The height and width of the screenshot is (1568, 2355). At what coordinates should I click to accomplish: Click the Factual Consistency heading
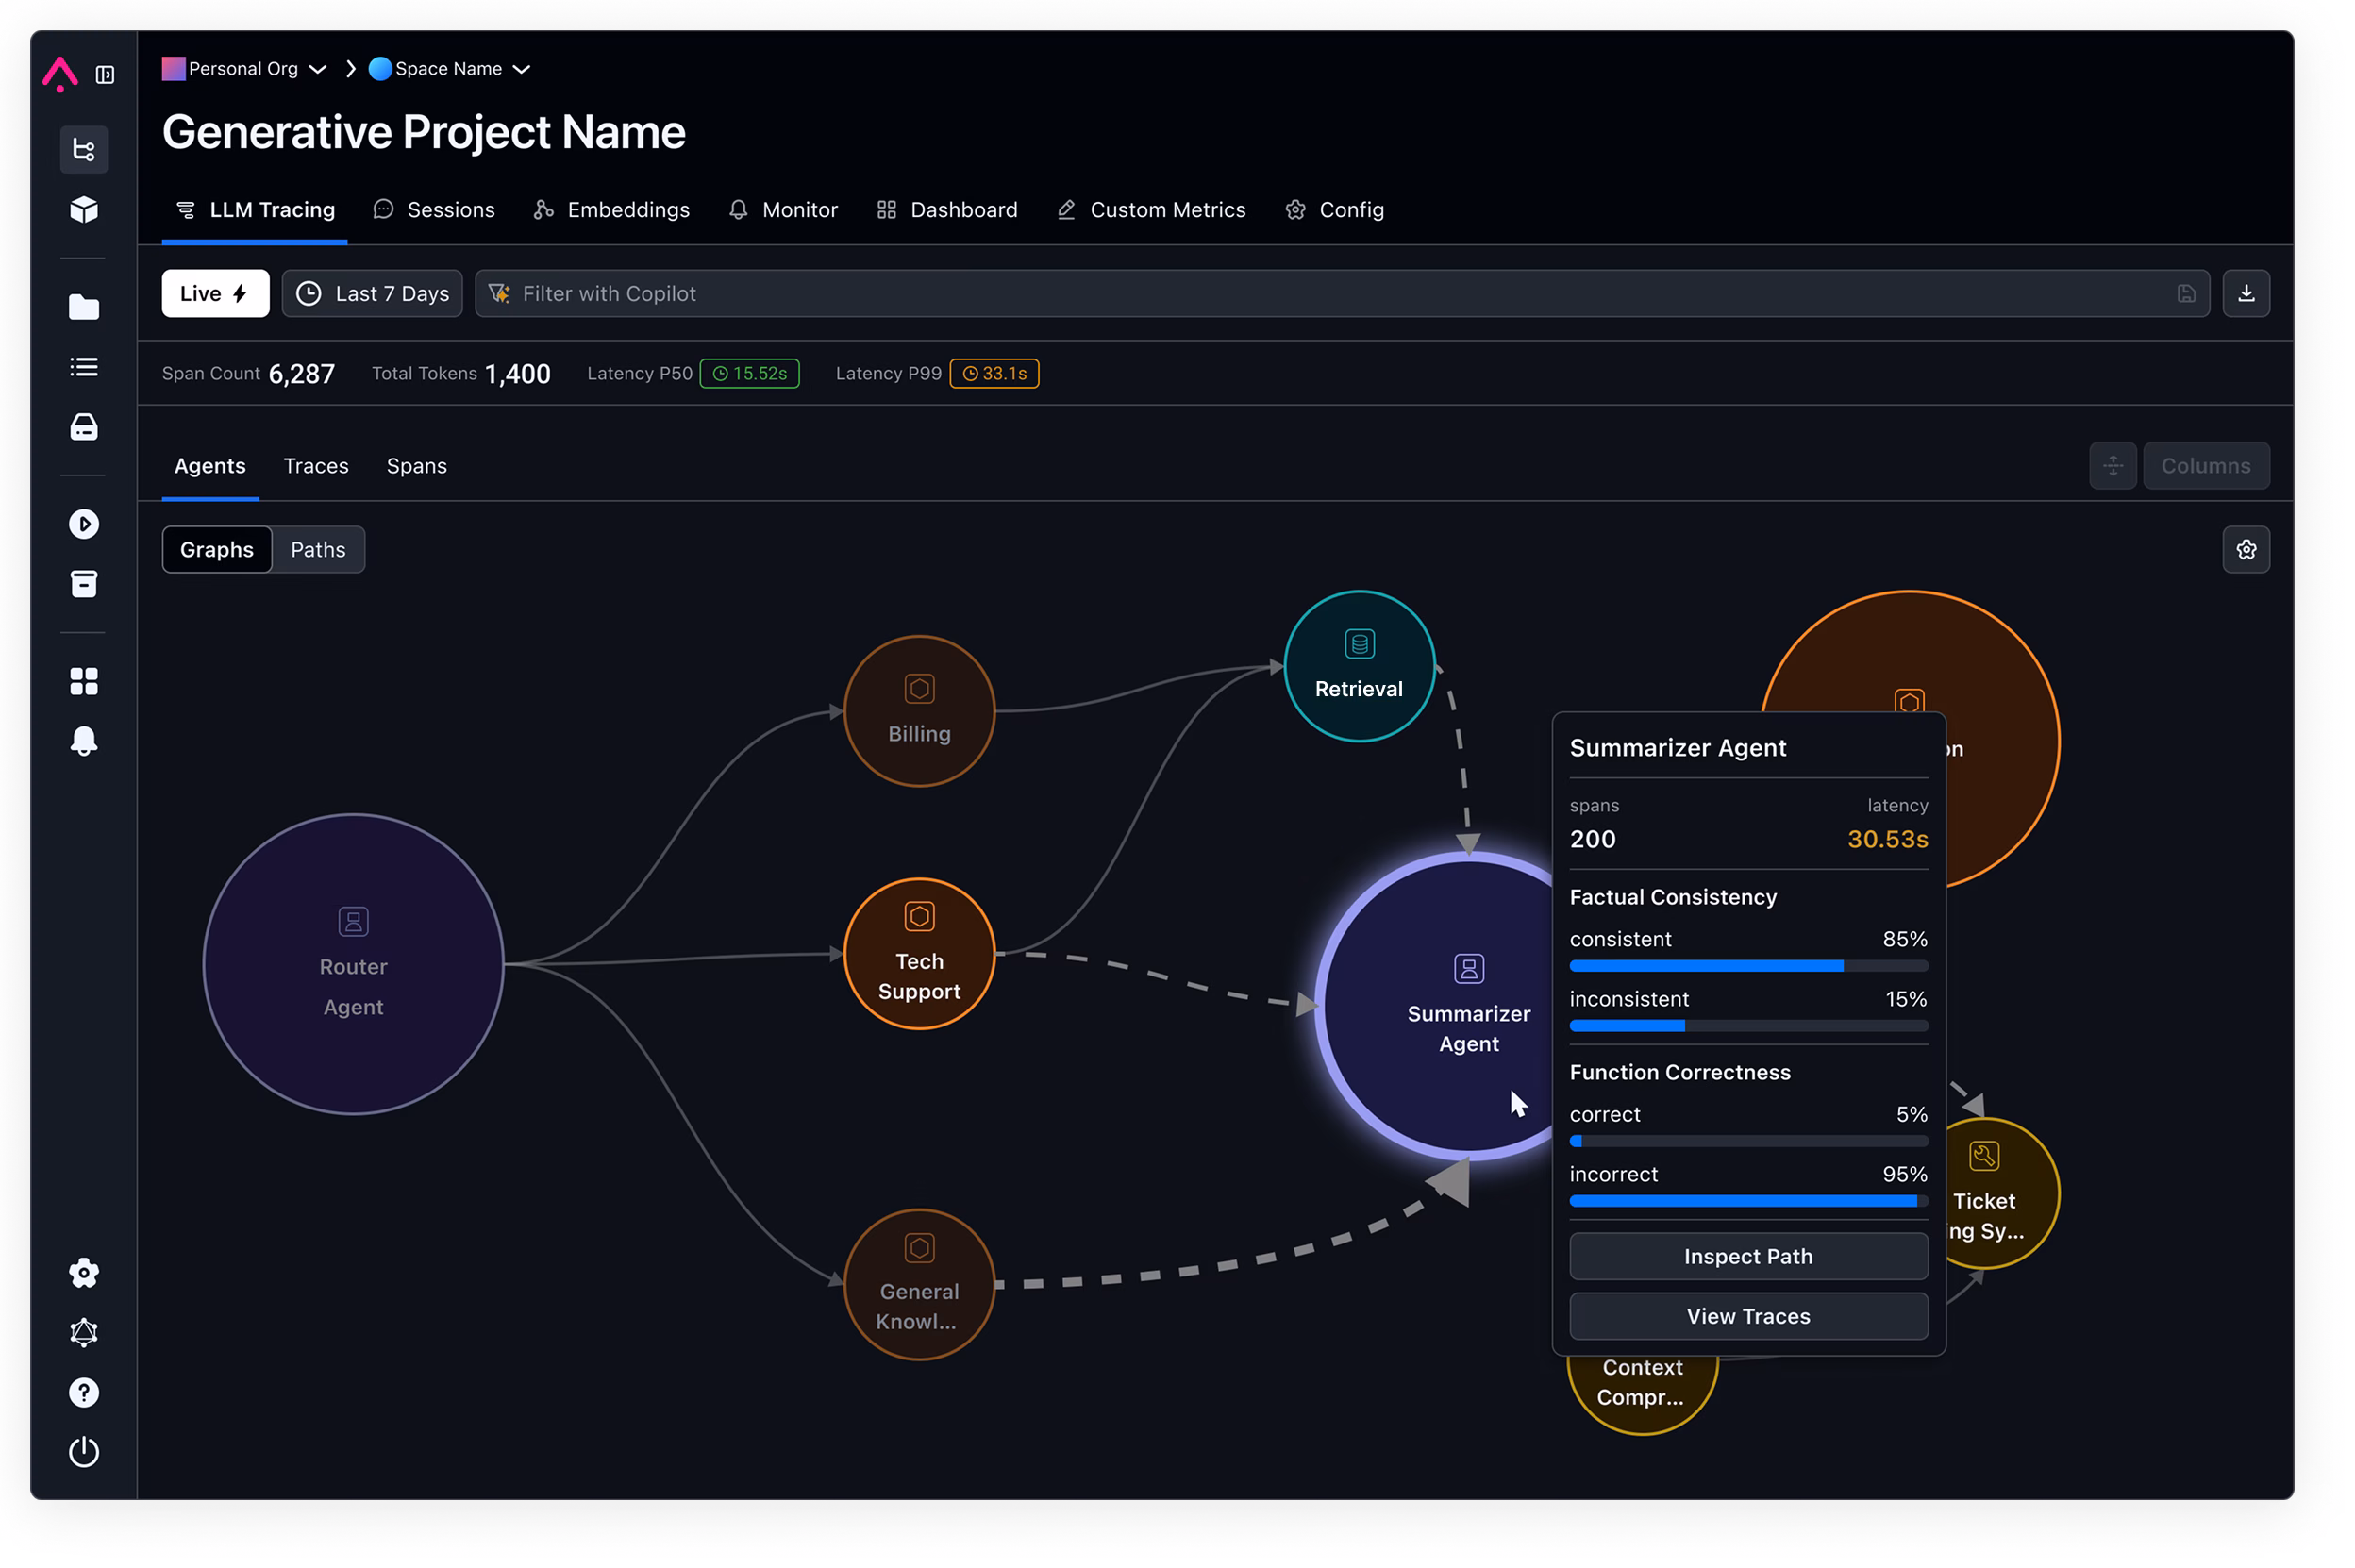pyautogui.click(x=1673, y=897)
